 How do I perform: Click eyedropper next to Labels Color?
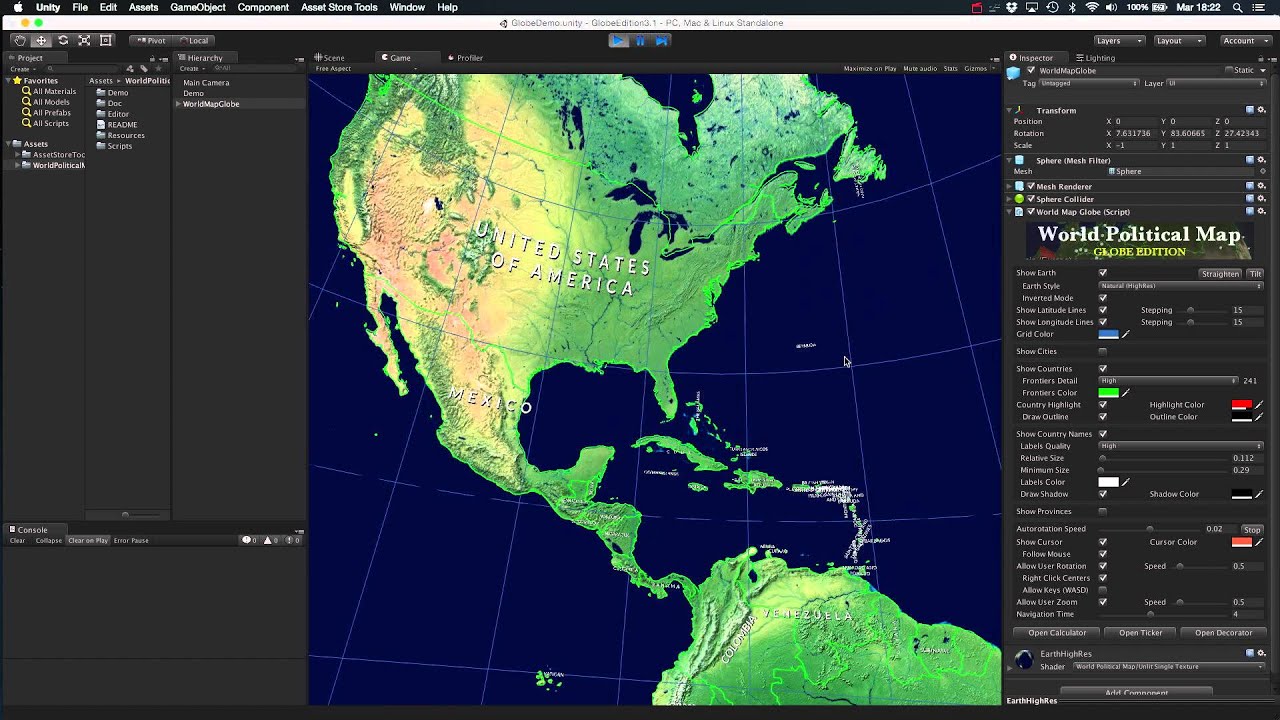(x=1126, y=482)
